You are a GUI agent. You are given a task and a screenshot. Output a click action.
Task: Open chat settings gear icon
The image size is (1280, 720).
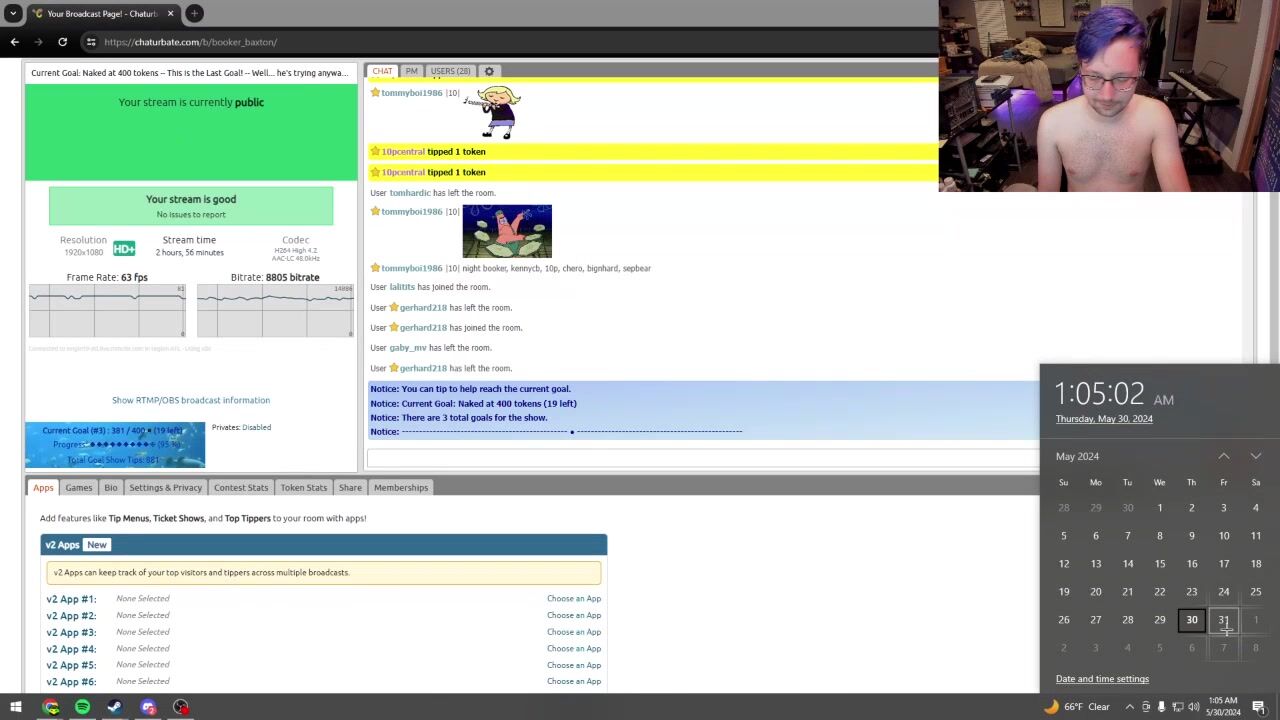[x=489, y=71]
